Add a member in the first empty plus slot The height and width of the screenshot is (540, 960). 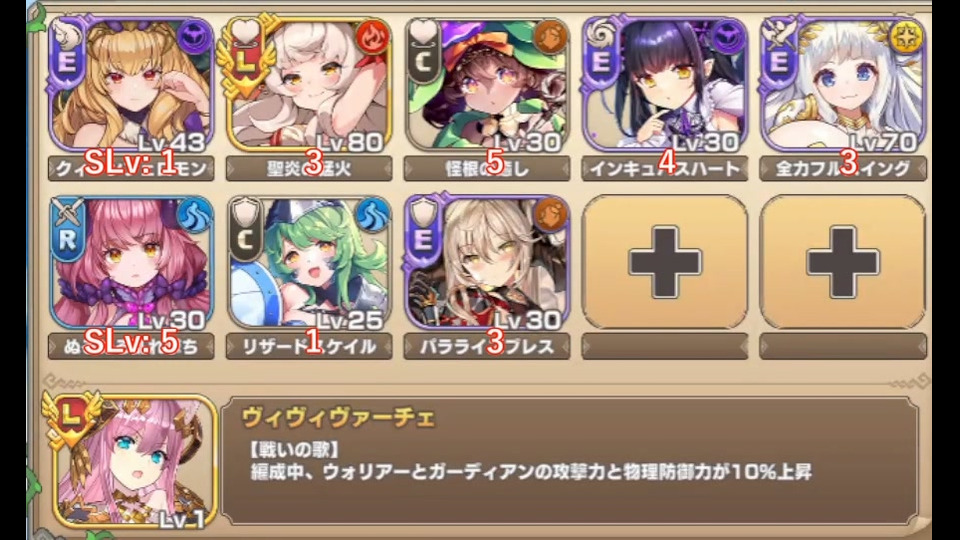[664, 262]
